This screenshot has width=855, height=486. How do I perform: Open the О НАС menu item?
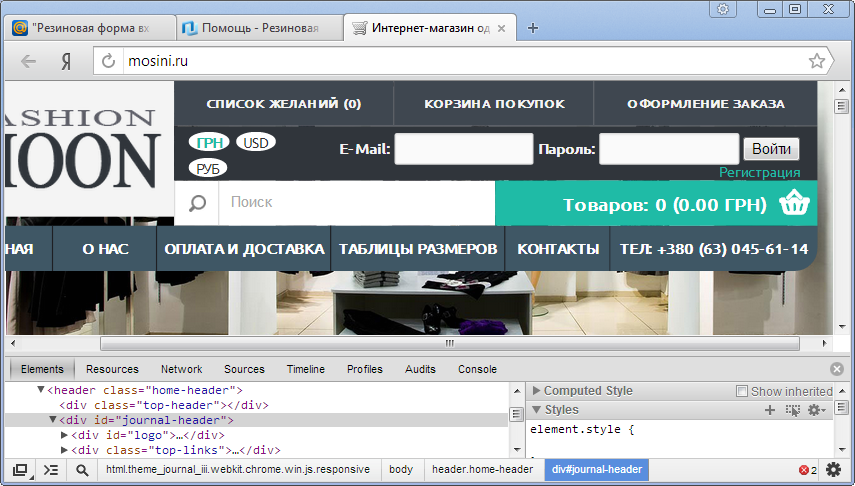coord(105,249)
